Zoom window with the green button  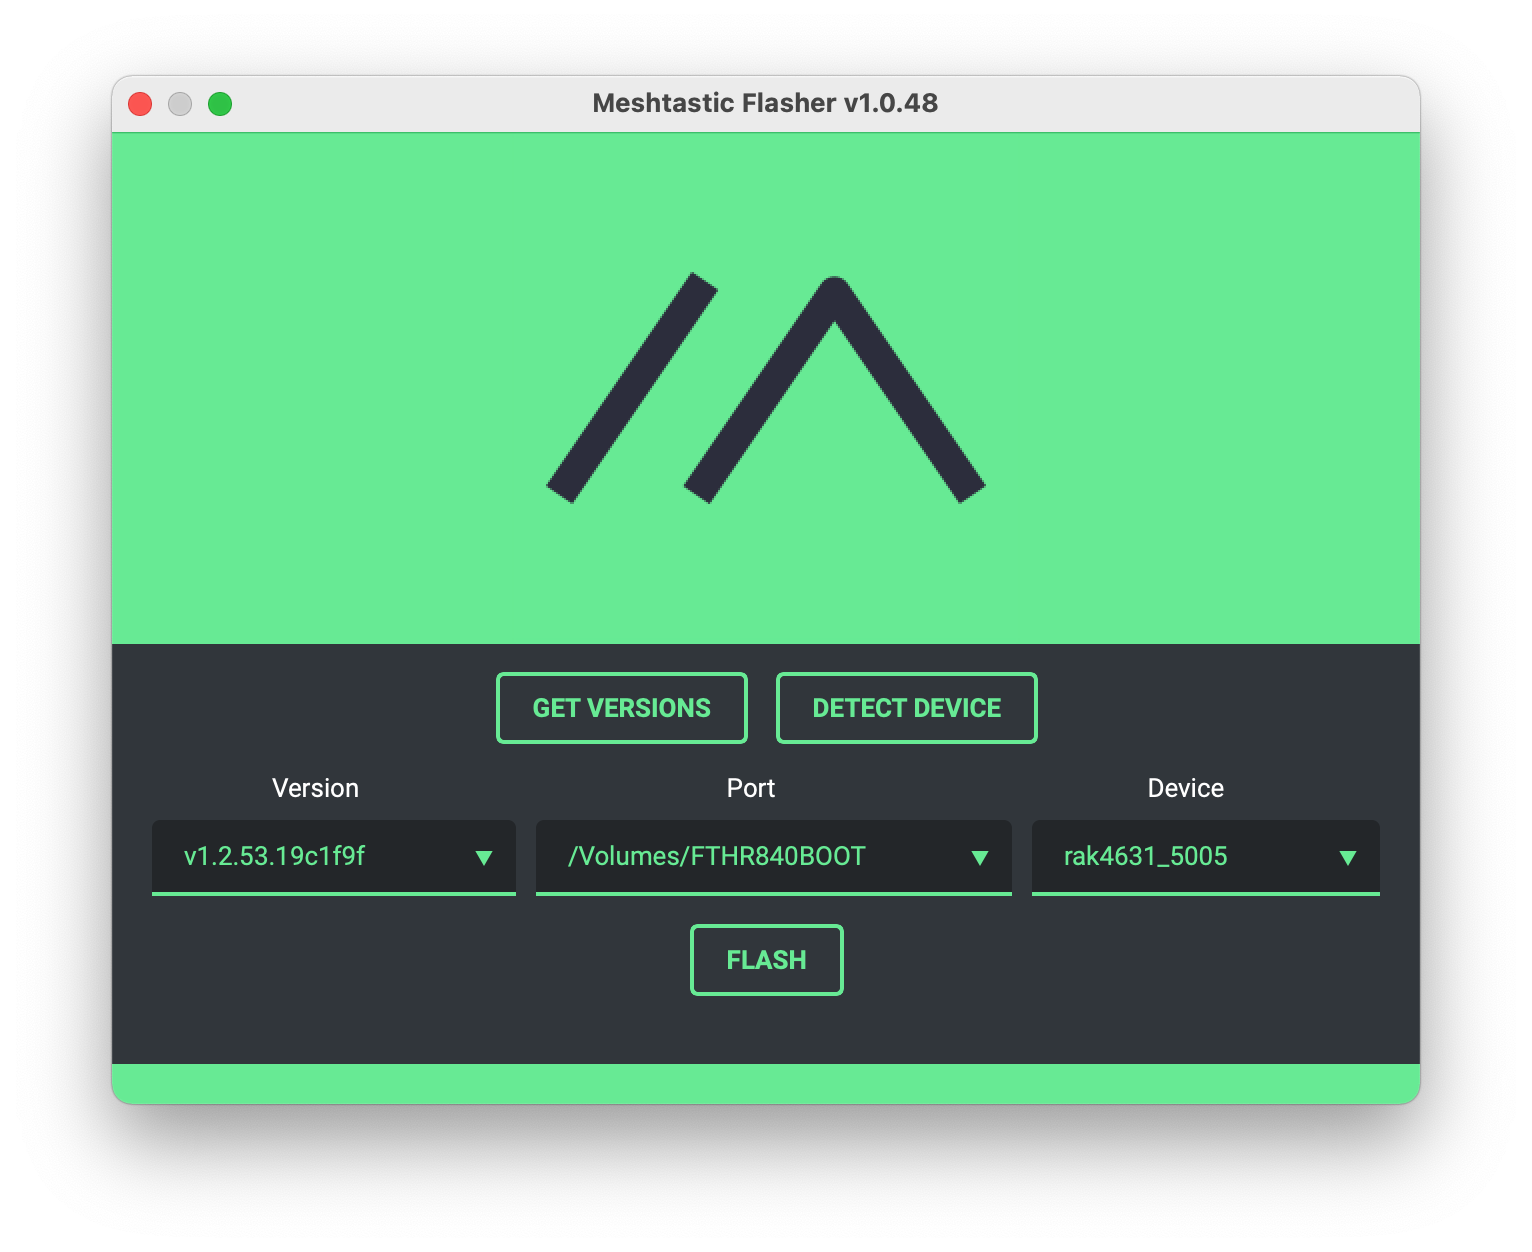tap(220, 104)
